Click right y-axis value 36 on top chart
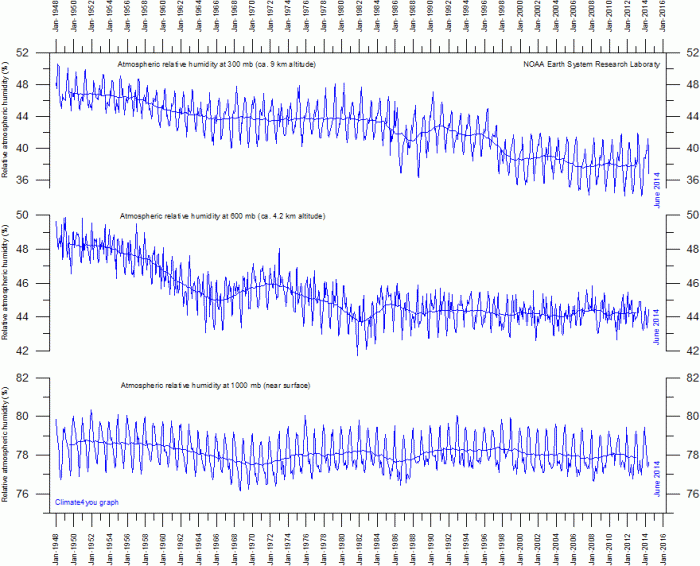The width and height of the screenshot is (700, 566). click(680, 180)
